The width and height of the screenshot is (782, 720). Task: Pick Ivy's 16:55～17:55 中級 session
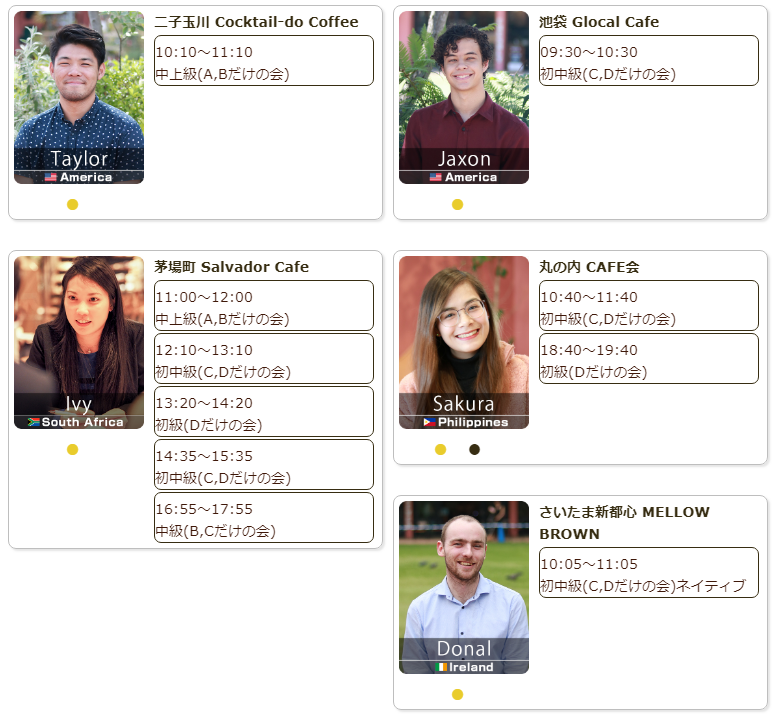click(264, 518)
